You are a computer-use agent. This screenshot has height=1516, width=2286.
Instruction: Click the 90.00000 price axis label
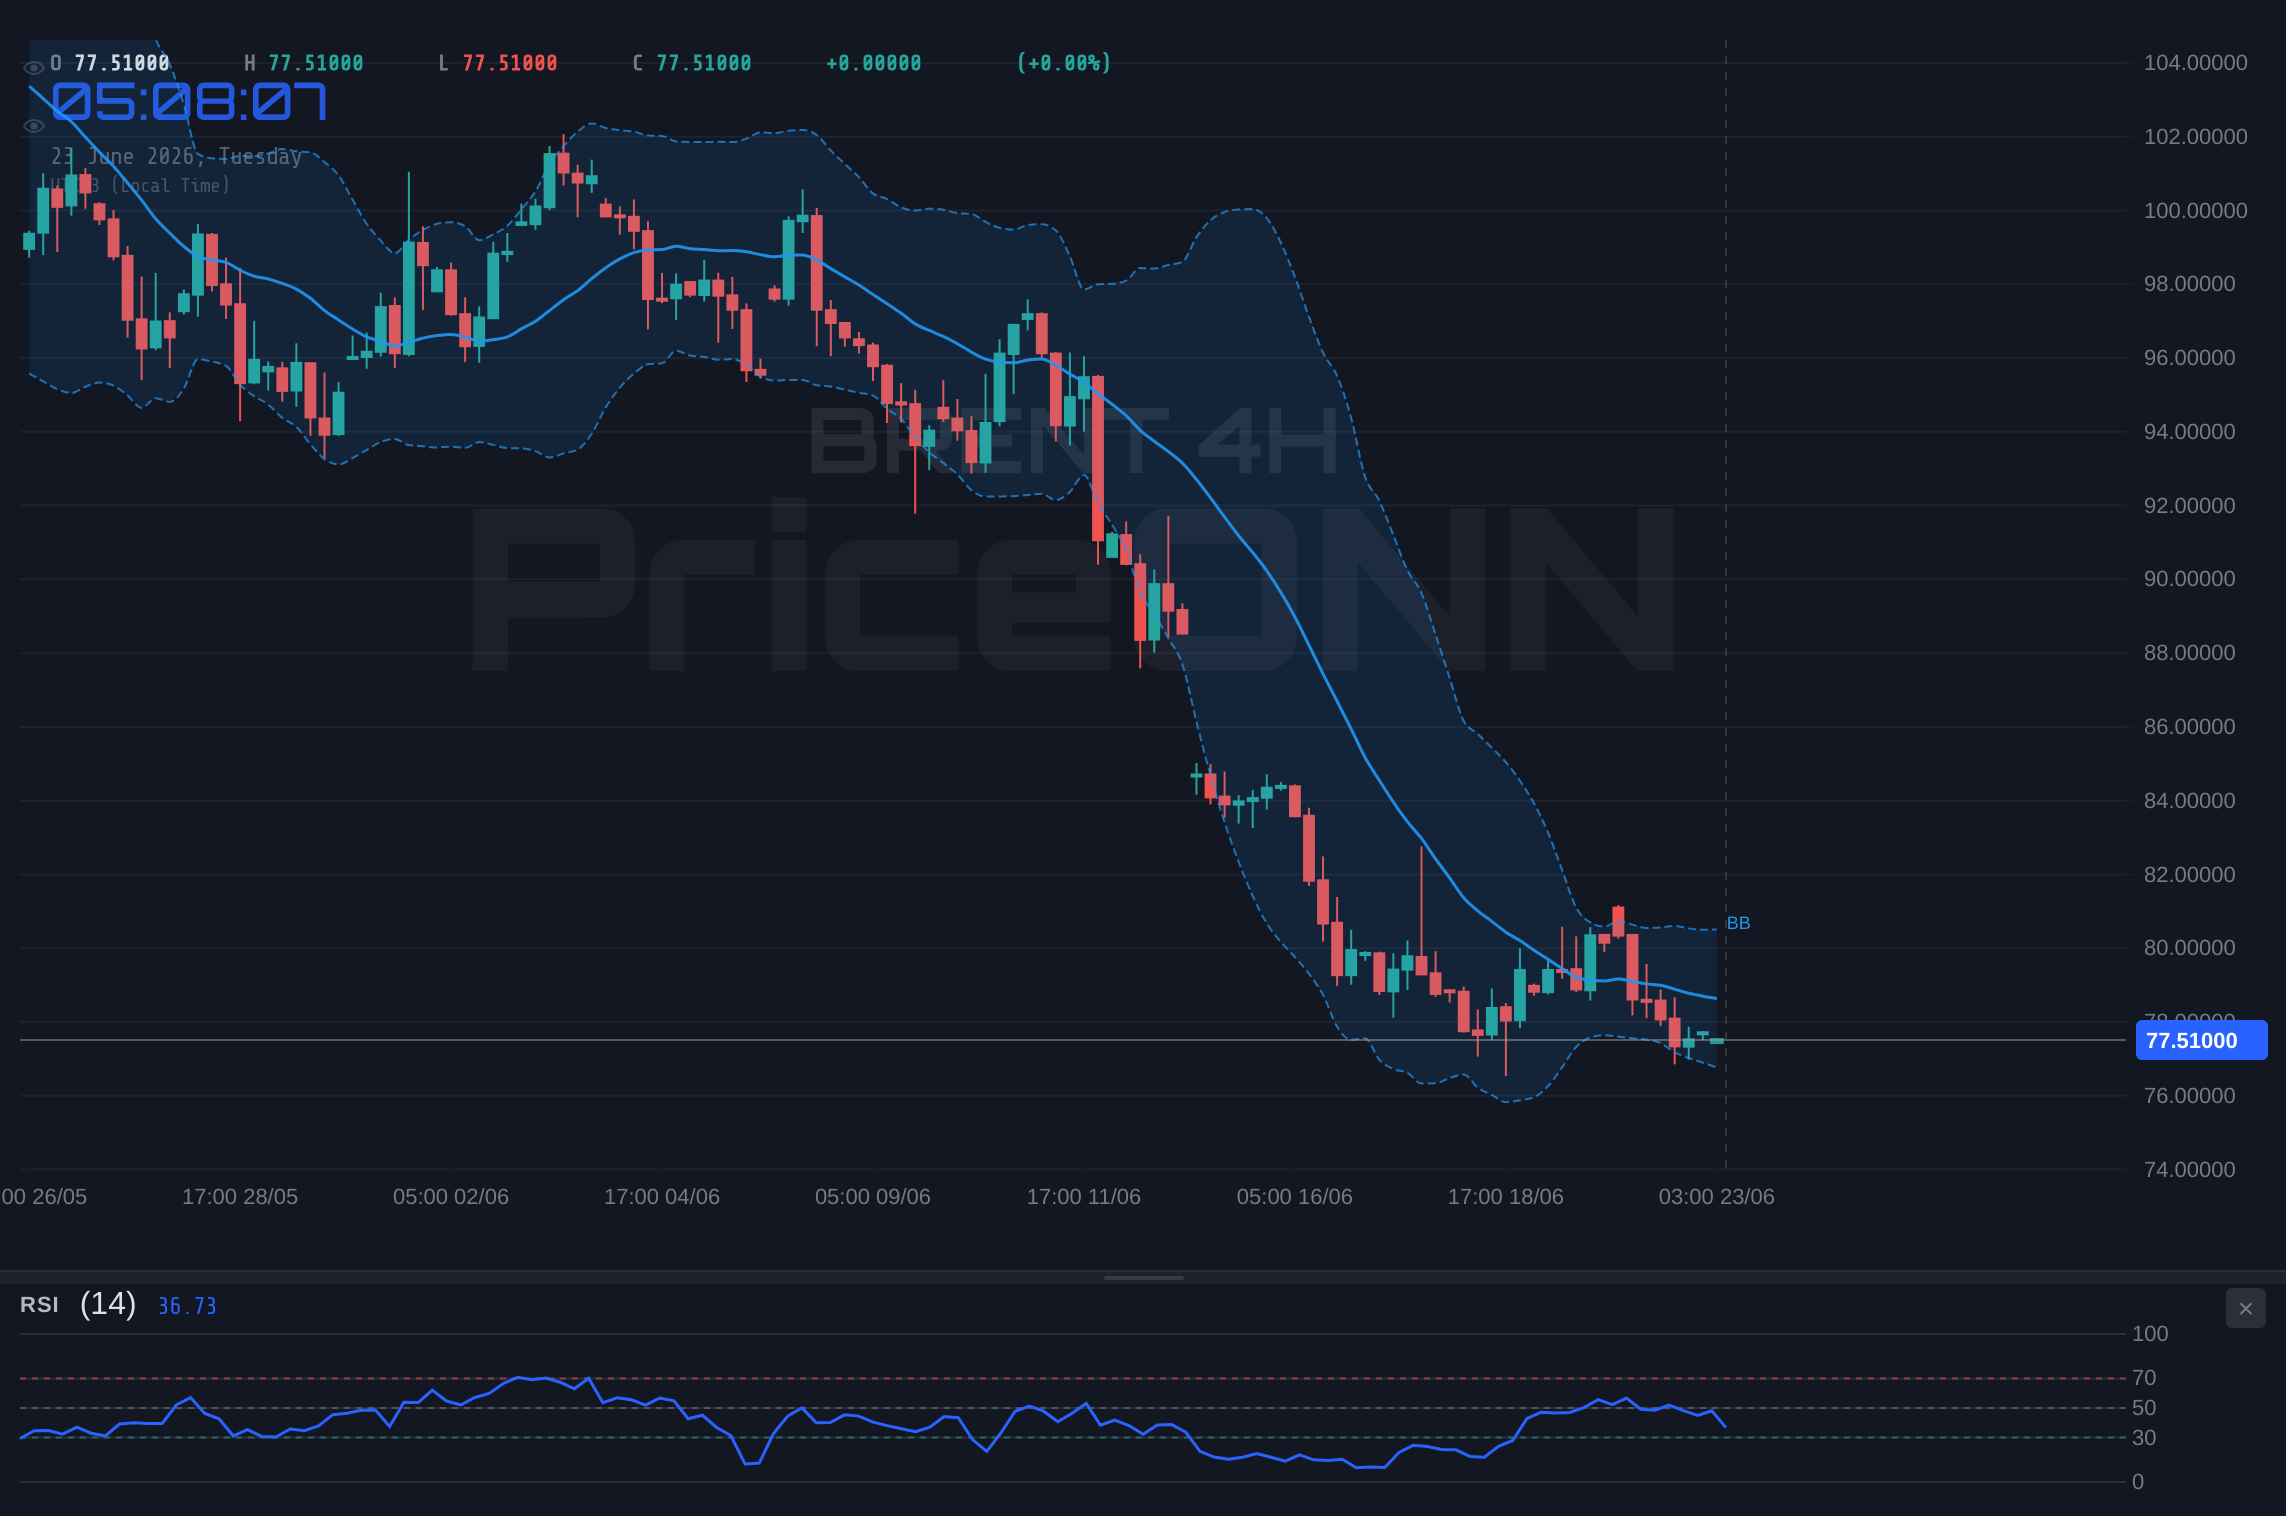point(2189,579)
